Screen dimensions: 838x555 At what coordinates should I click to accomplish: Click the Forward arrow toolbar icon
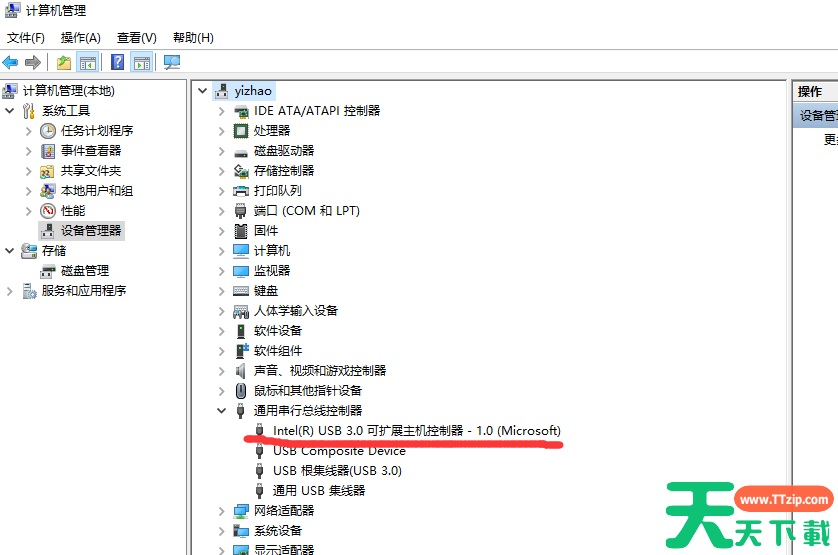pyautogui.click(x=33, y=63)
